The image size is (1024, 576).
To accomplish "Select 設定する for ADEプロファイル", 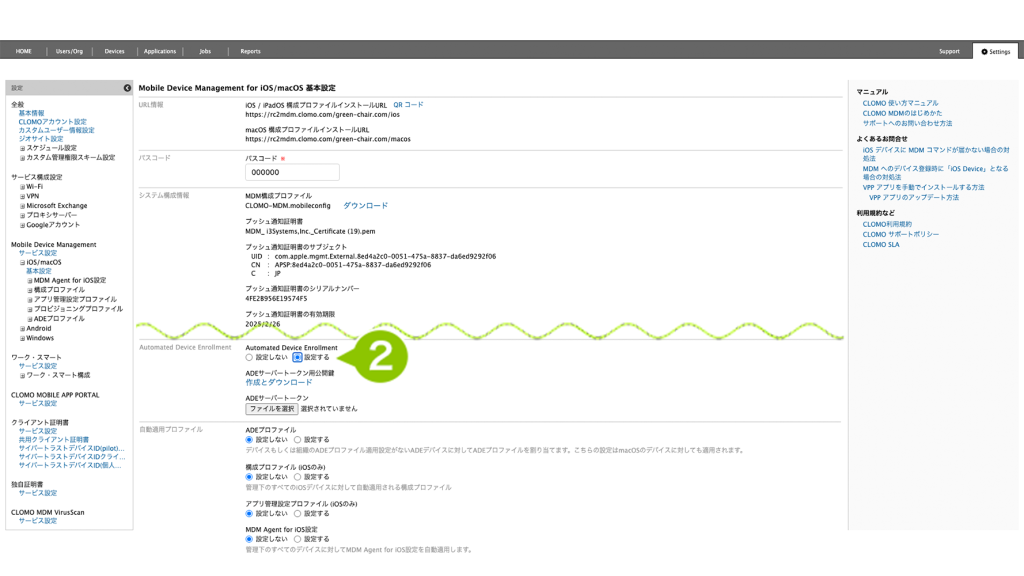I will tap(297, 440).
